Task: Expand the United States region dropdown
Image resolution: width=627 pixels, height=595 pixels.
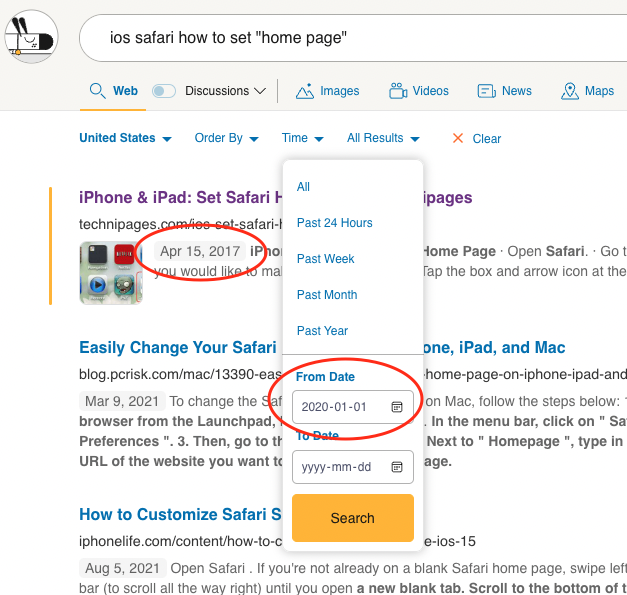Action: tap(125, 138)
